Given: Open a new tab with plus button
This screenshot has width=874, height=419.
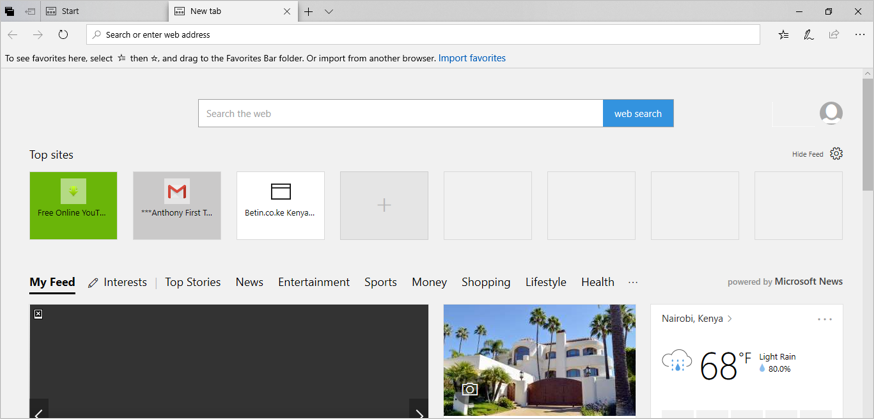Looking at the screenshot, I should coord(309,12).
